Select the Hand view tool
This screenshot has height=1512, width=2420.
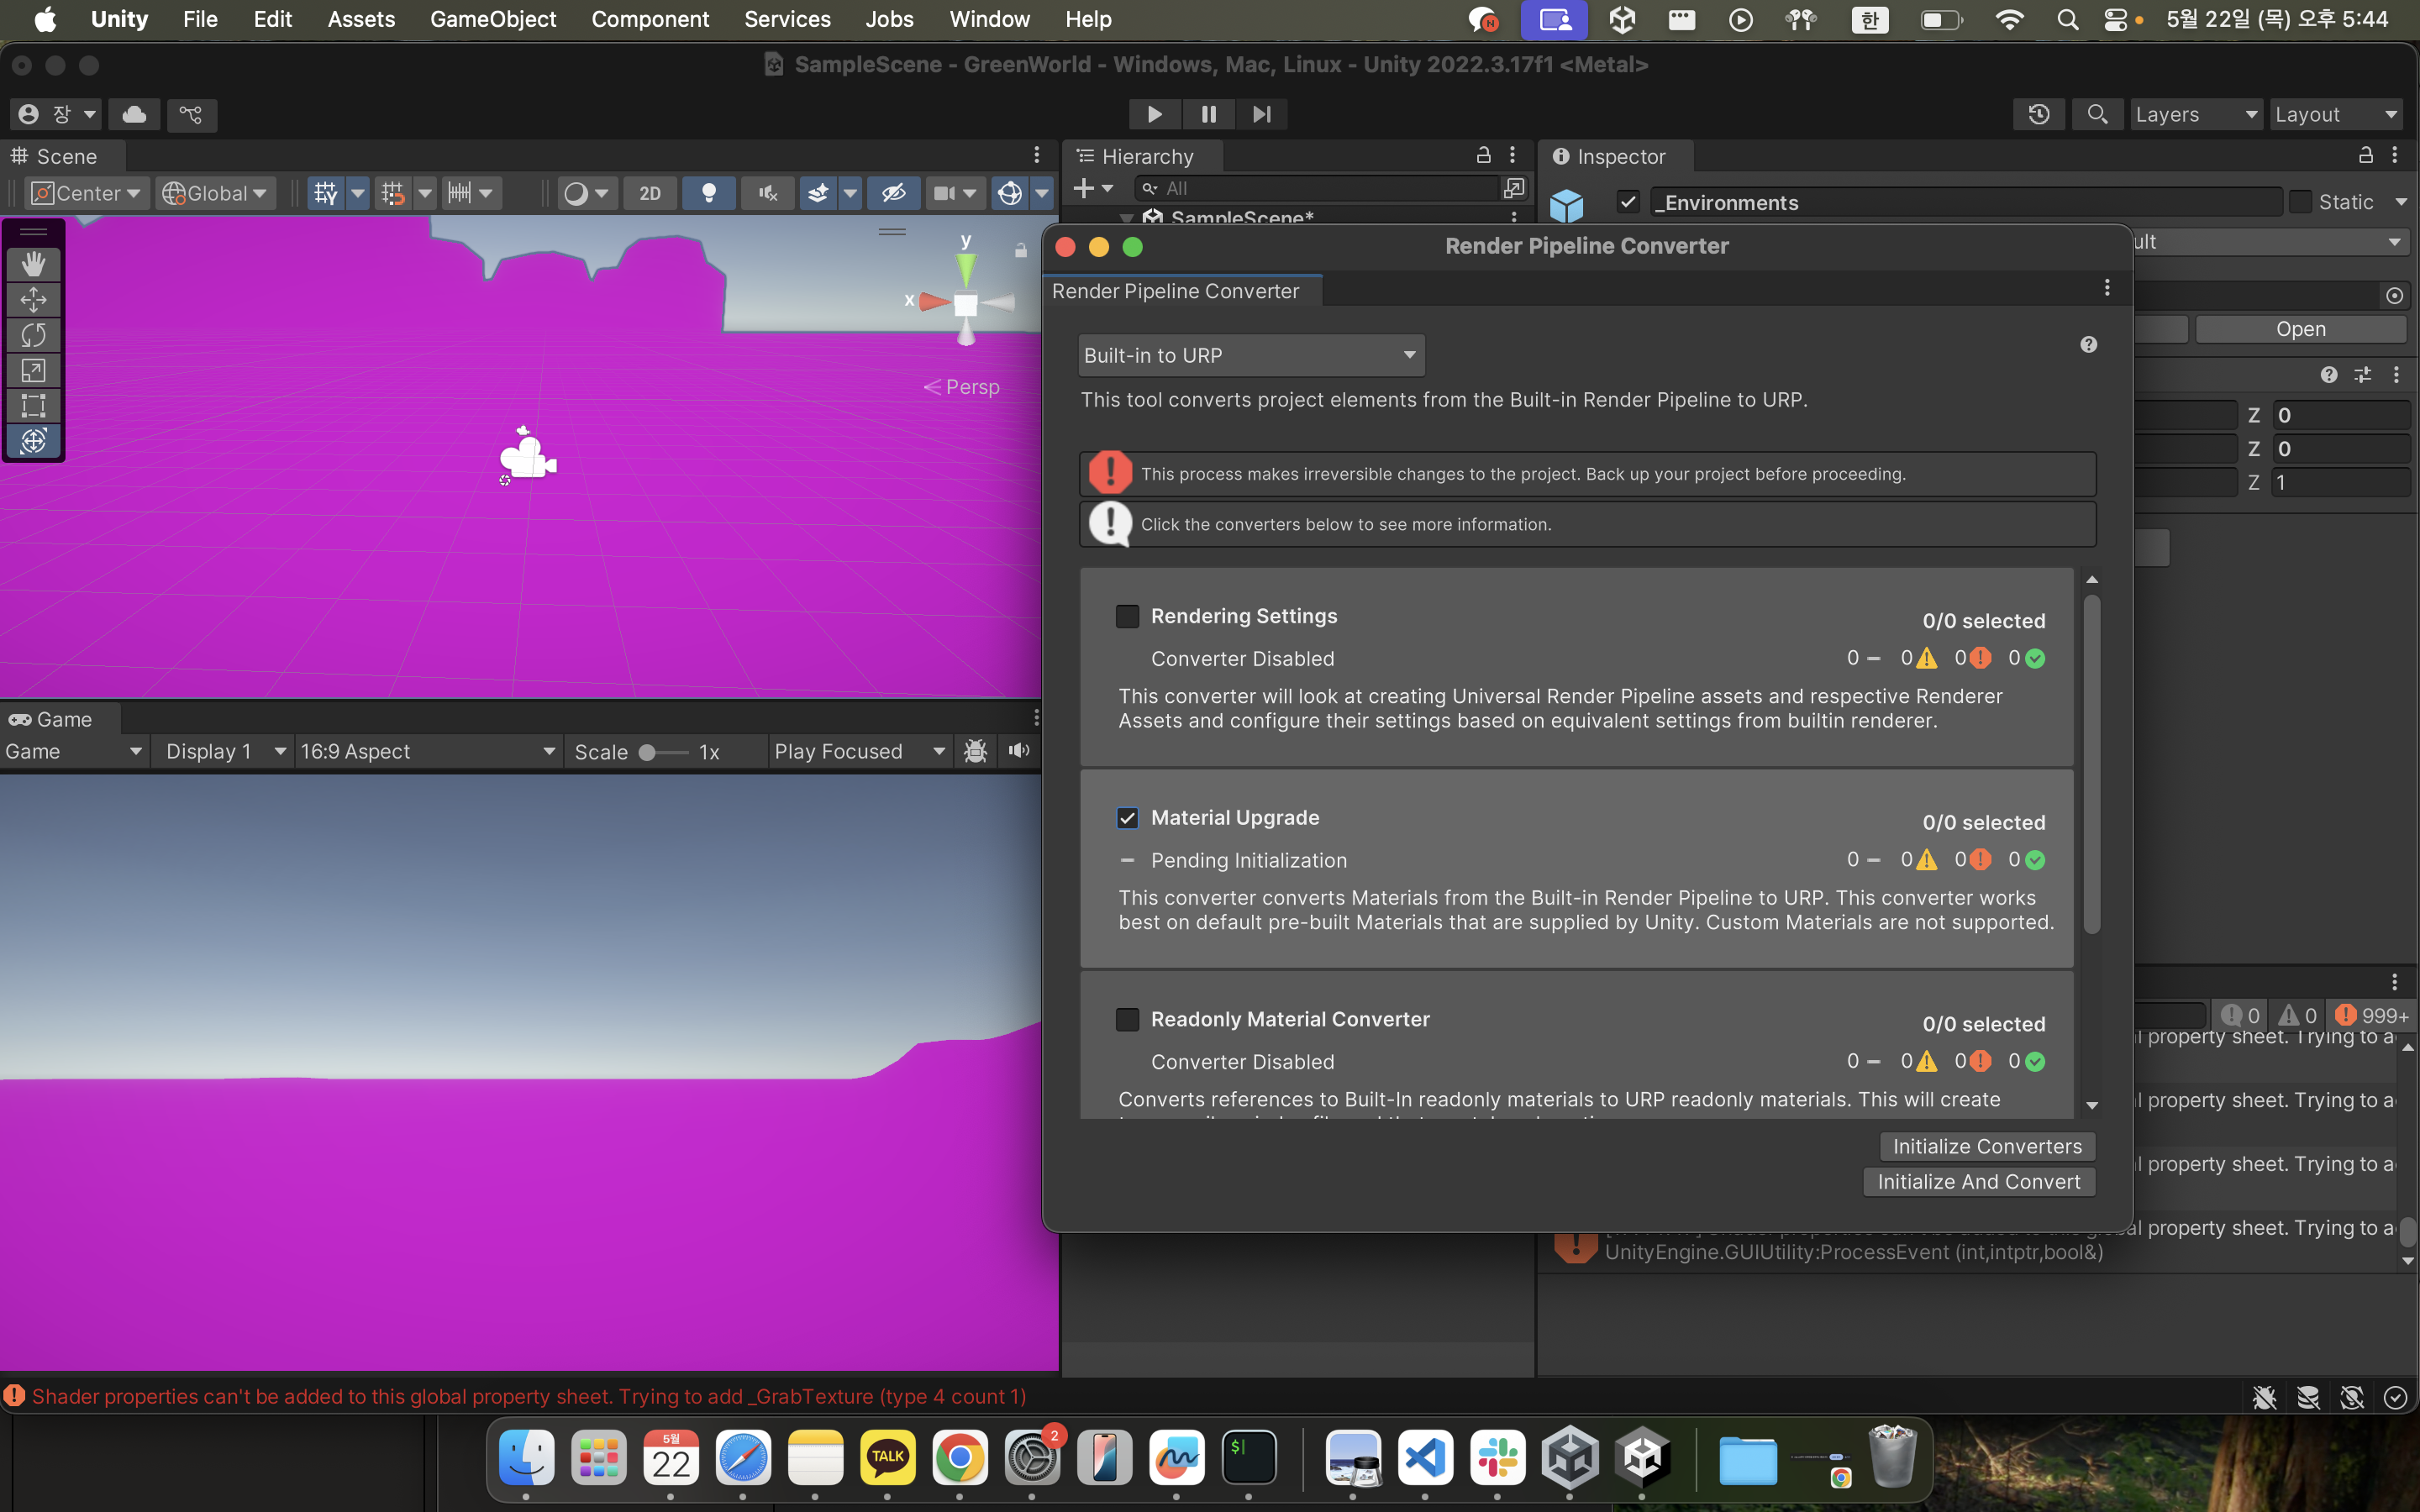click(x=33, y=264)
